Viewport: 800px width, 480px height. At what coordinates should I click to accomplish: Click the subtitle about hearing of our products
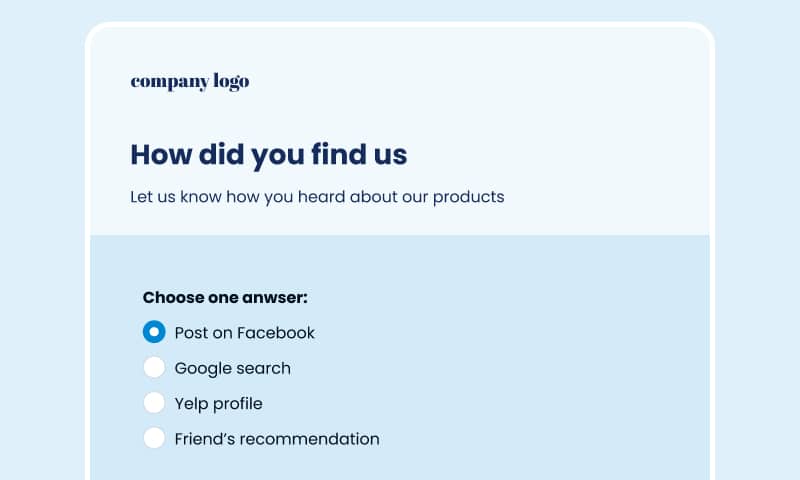[x=317, y=197]
